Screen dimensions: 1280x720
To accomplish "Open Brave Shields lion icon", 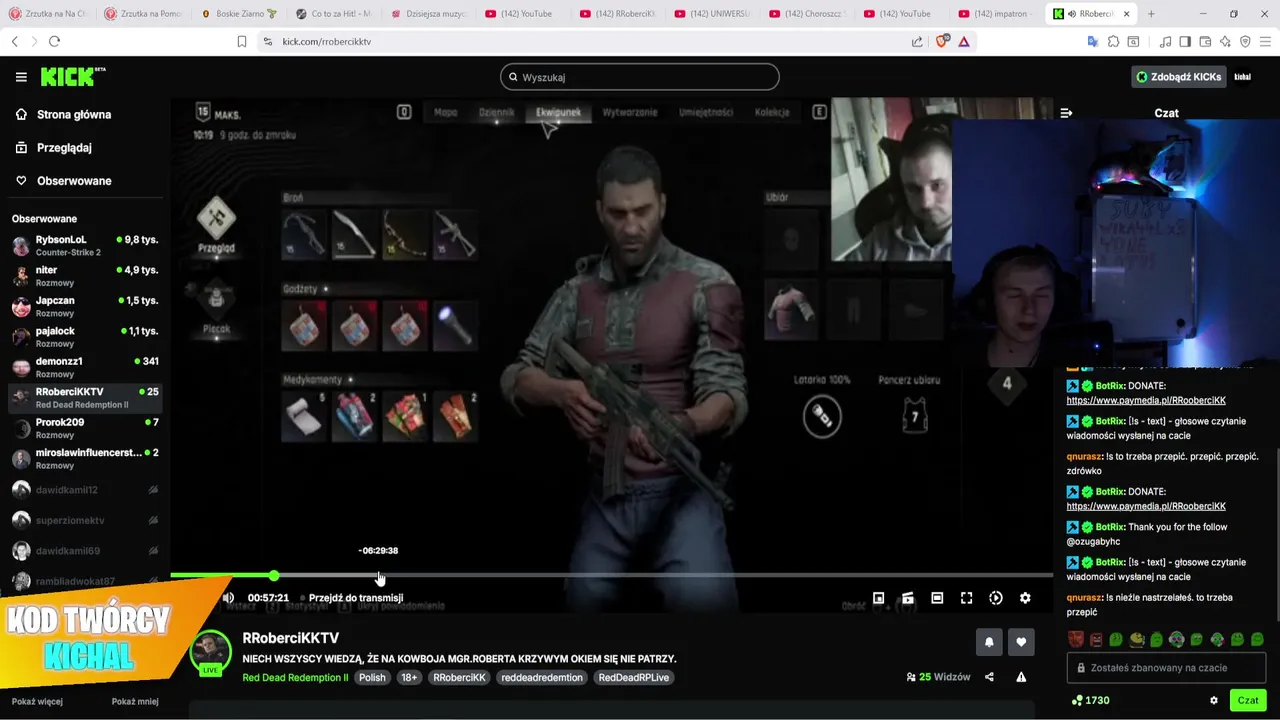I will tap(941, 41).
